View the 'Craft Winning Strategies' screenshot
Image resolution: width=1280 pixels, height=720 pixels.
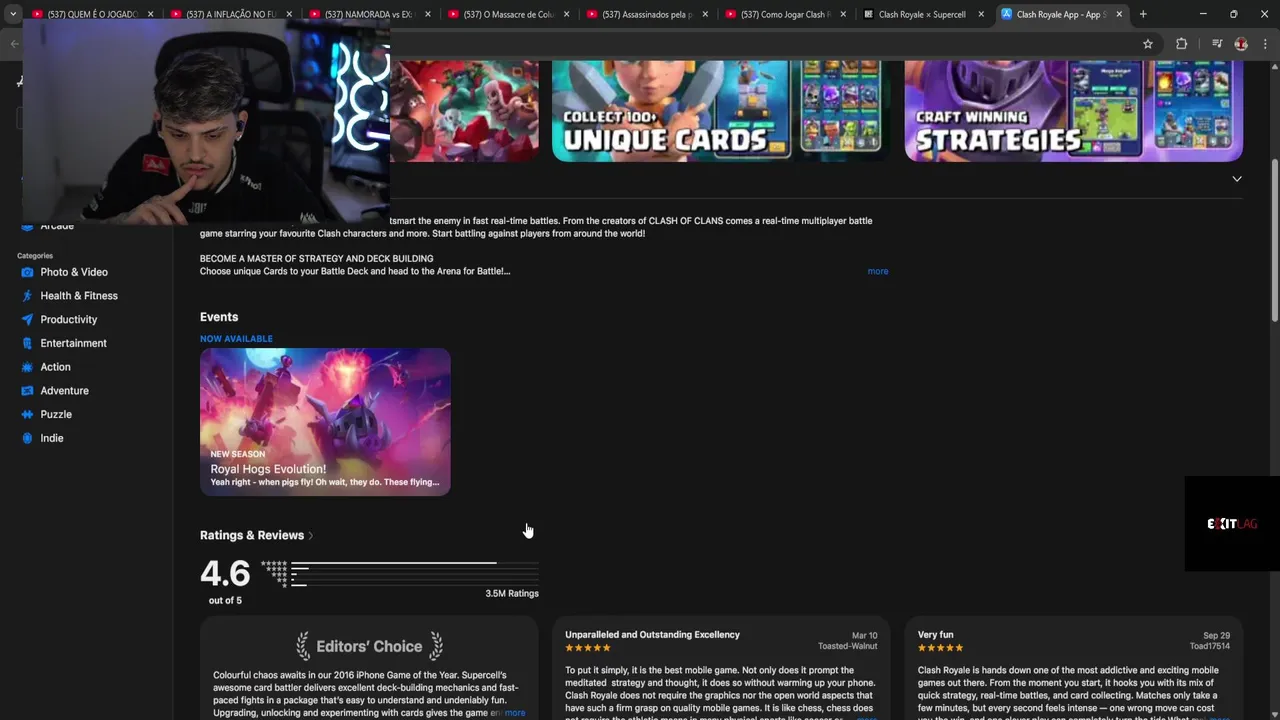[x=1074, y=110]
